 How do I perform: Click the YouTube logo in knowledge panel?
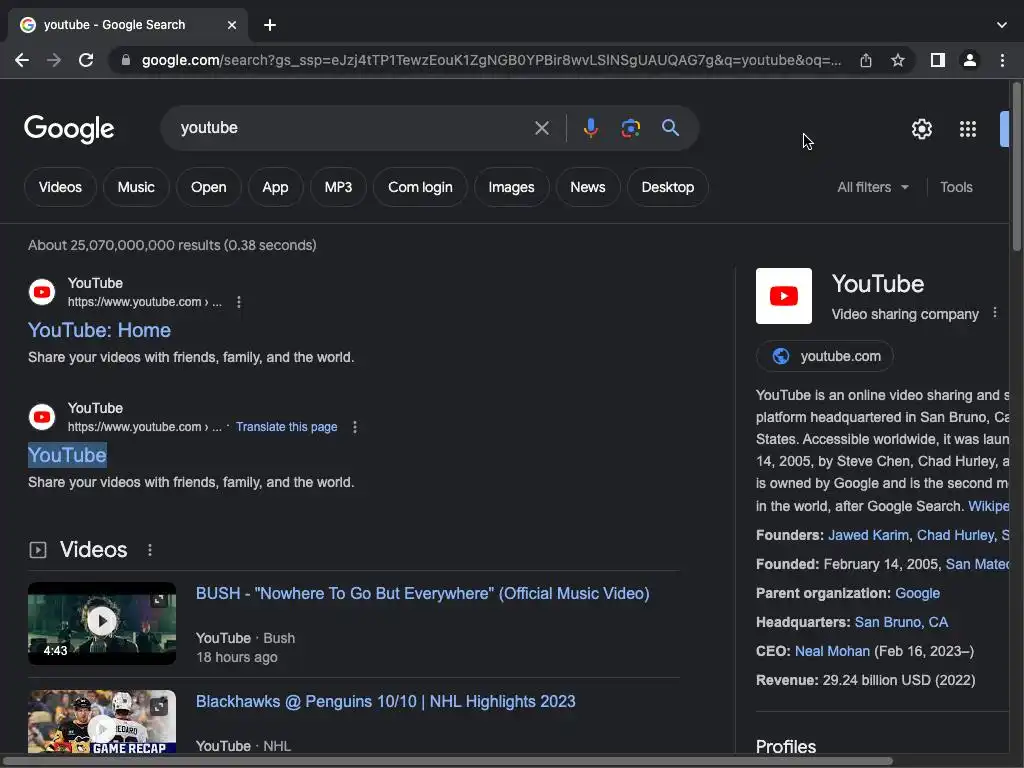pyautogui.click(x=784, y=296)
